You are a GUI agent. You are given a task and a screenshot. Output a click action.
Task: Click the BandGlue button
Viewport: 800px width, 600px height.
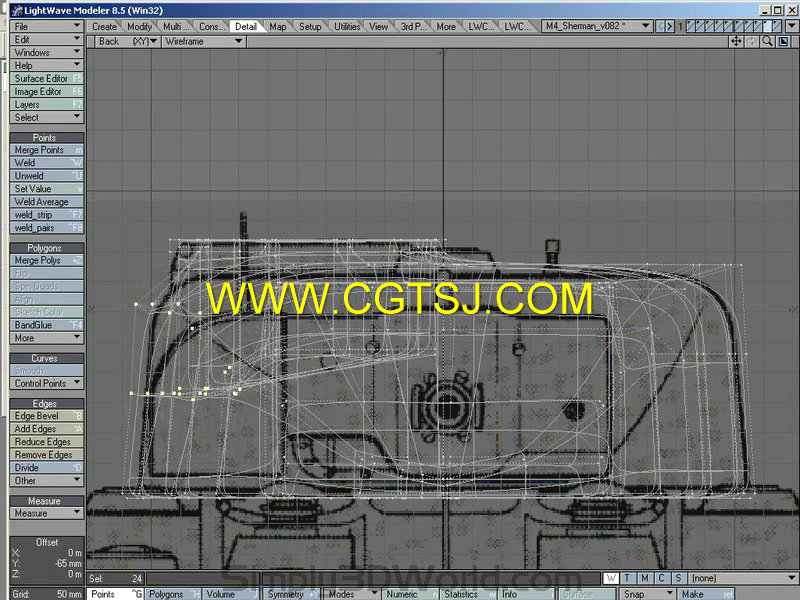(47, 325)
